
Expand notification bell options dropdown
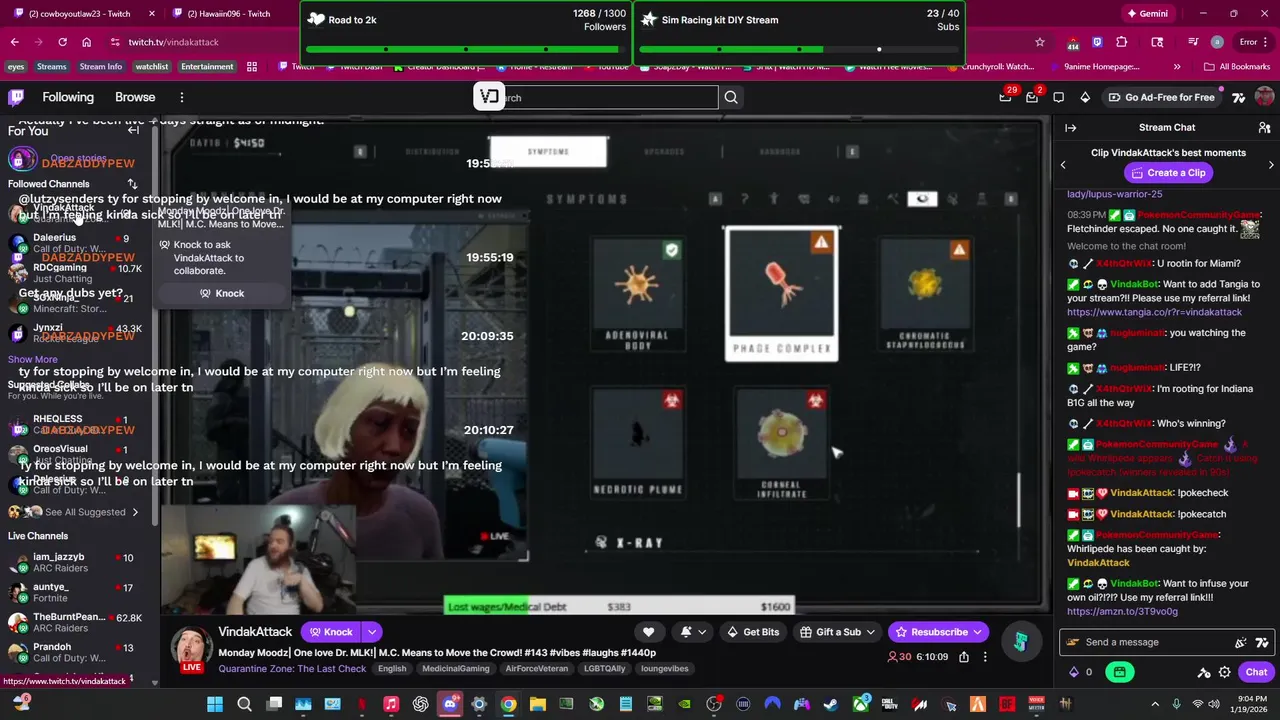[x=702, y=632]
